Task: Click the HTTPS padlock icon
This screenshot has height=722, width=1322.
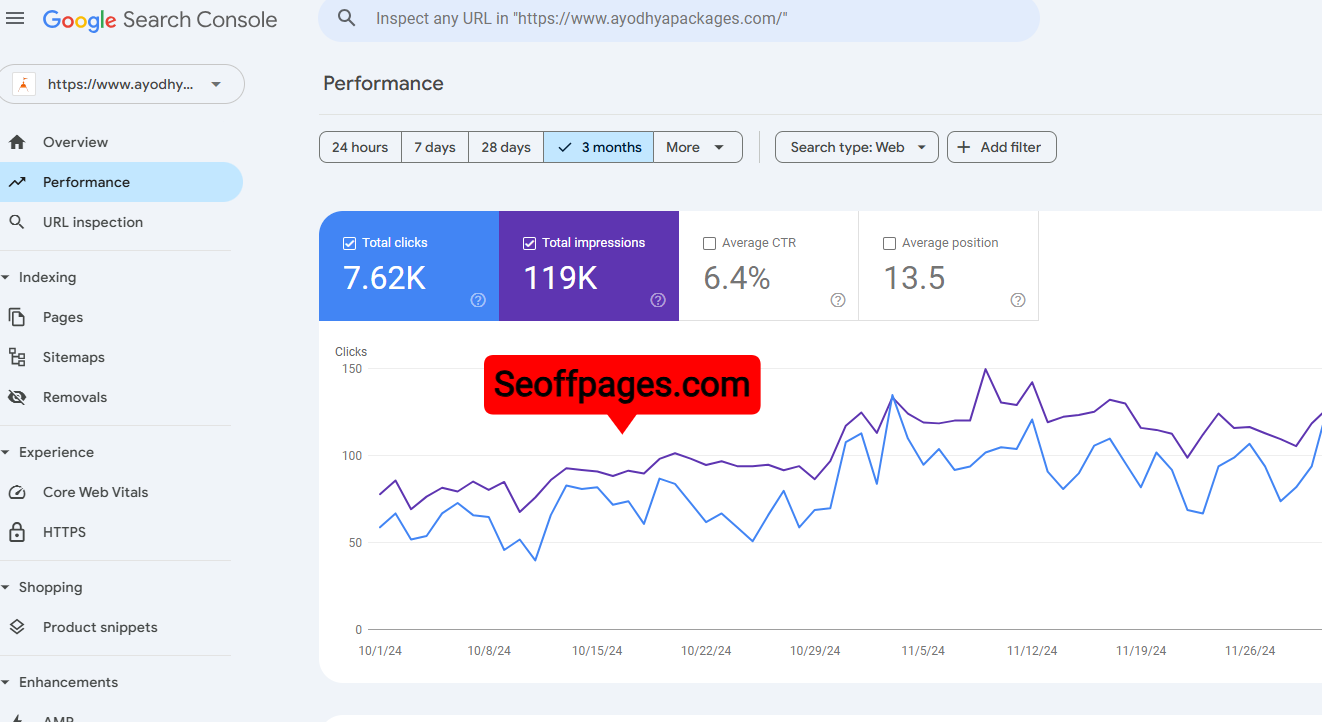Action: 17,532
